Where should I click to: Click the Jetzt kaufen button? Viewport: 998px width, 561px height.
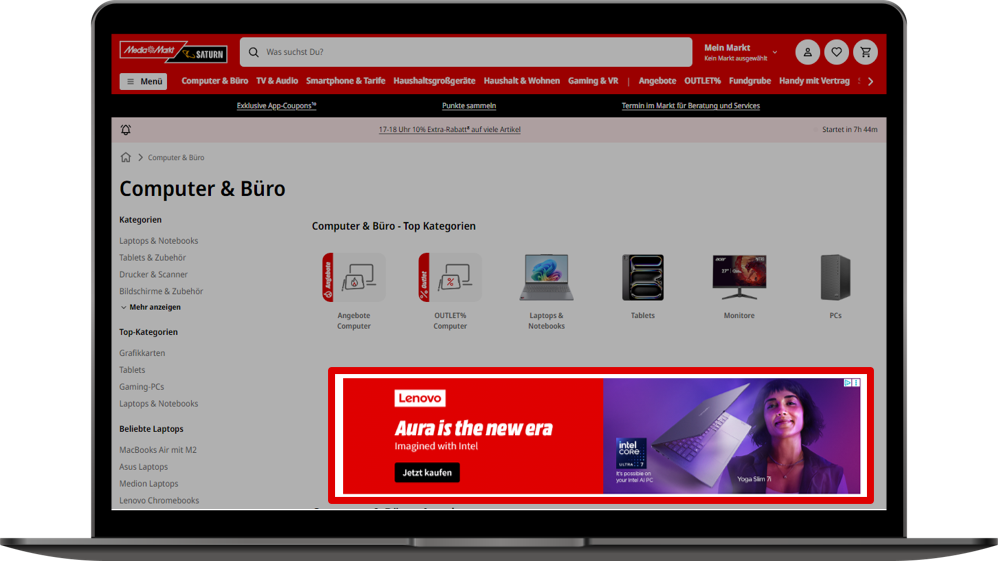click(x=427, y=472)
